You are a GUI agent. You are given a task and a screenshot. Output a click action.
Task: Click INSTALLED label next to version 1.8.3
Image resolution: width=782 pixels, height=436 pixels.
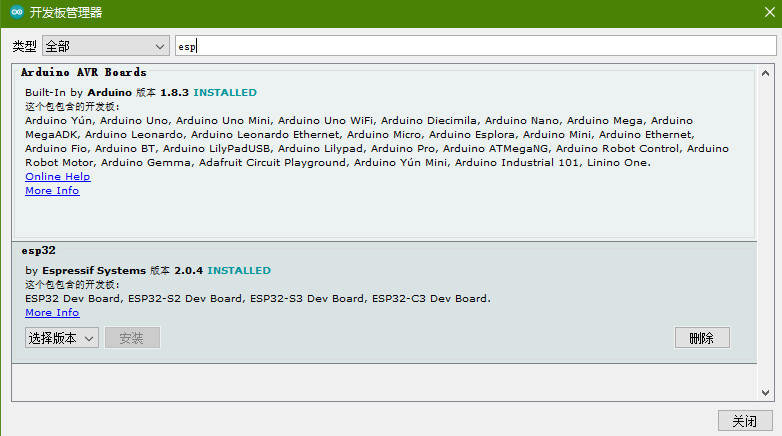tap(225, 92)
